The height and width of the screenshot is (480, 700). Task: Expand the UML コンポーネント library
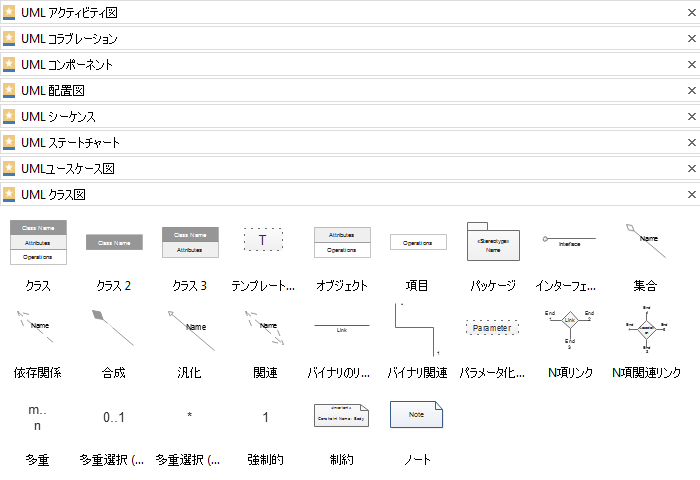pyautogui.click(x=350, y=64)
